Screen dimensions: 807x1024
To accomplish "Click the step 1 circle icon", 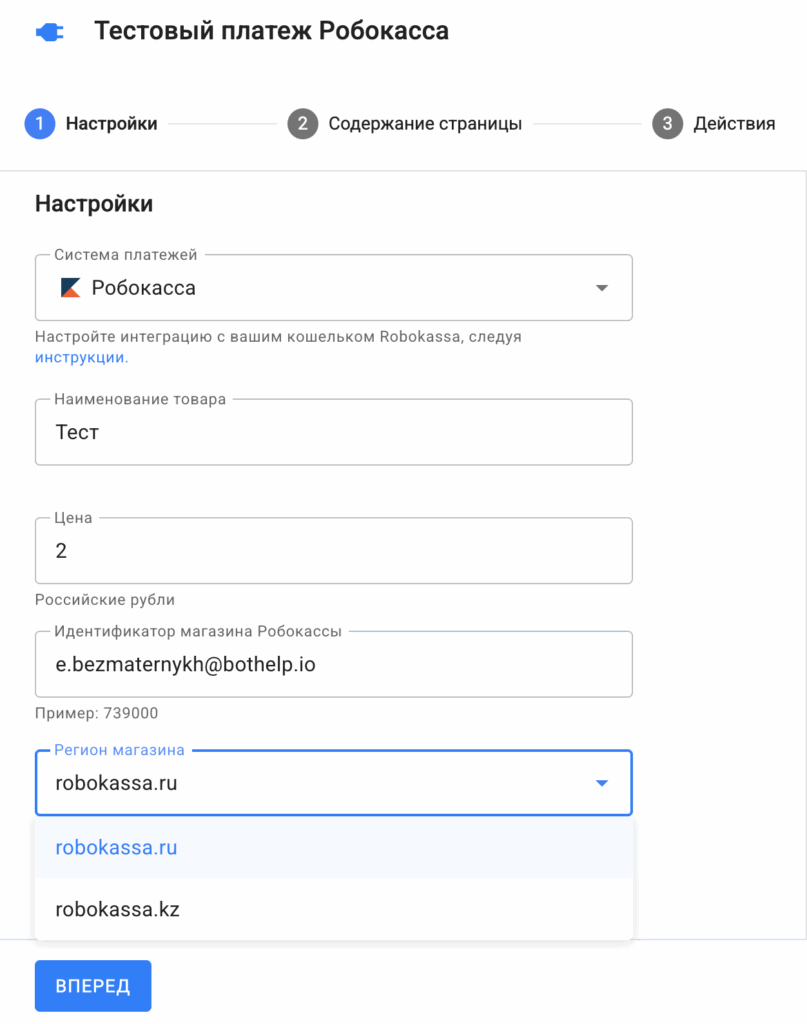I will pos(40,124).
